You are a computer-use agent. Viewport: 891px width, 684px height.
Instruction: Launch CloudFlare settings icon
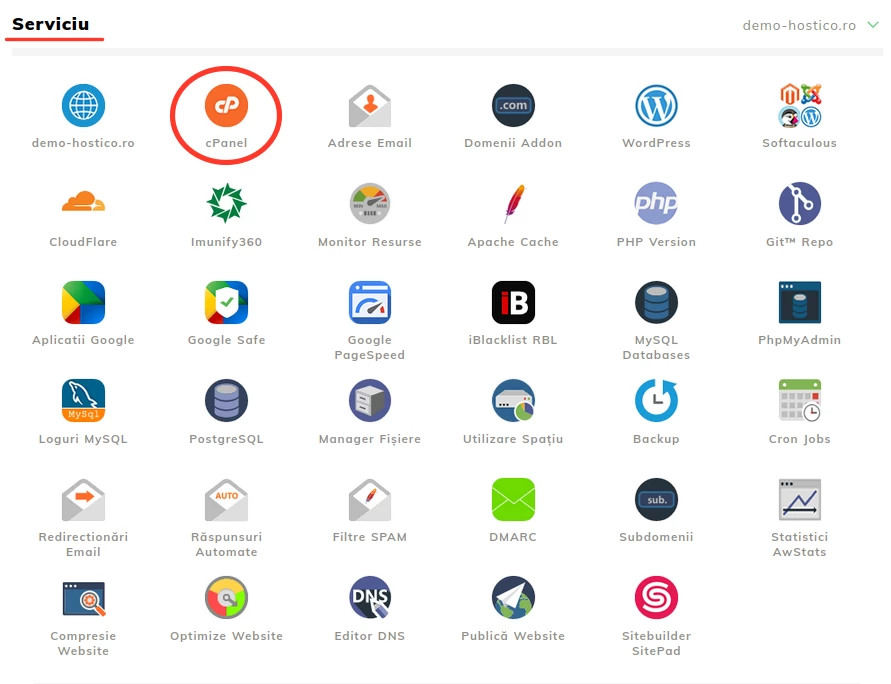coord(83,203)
